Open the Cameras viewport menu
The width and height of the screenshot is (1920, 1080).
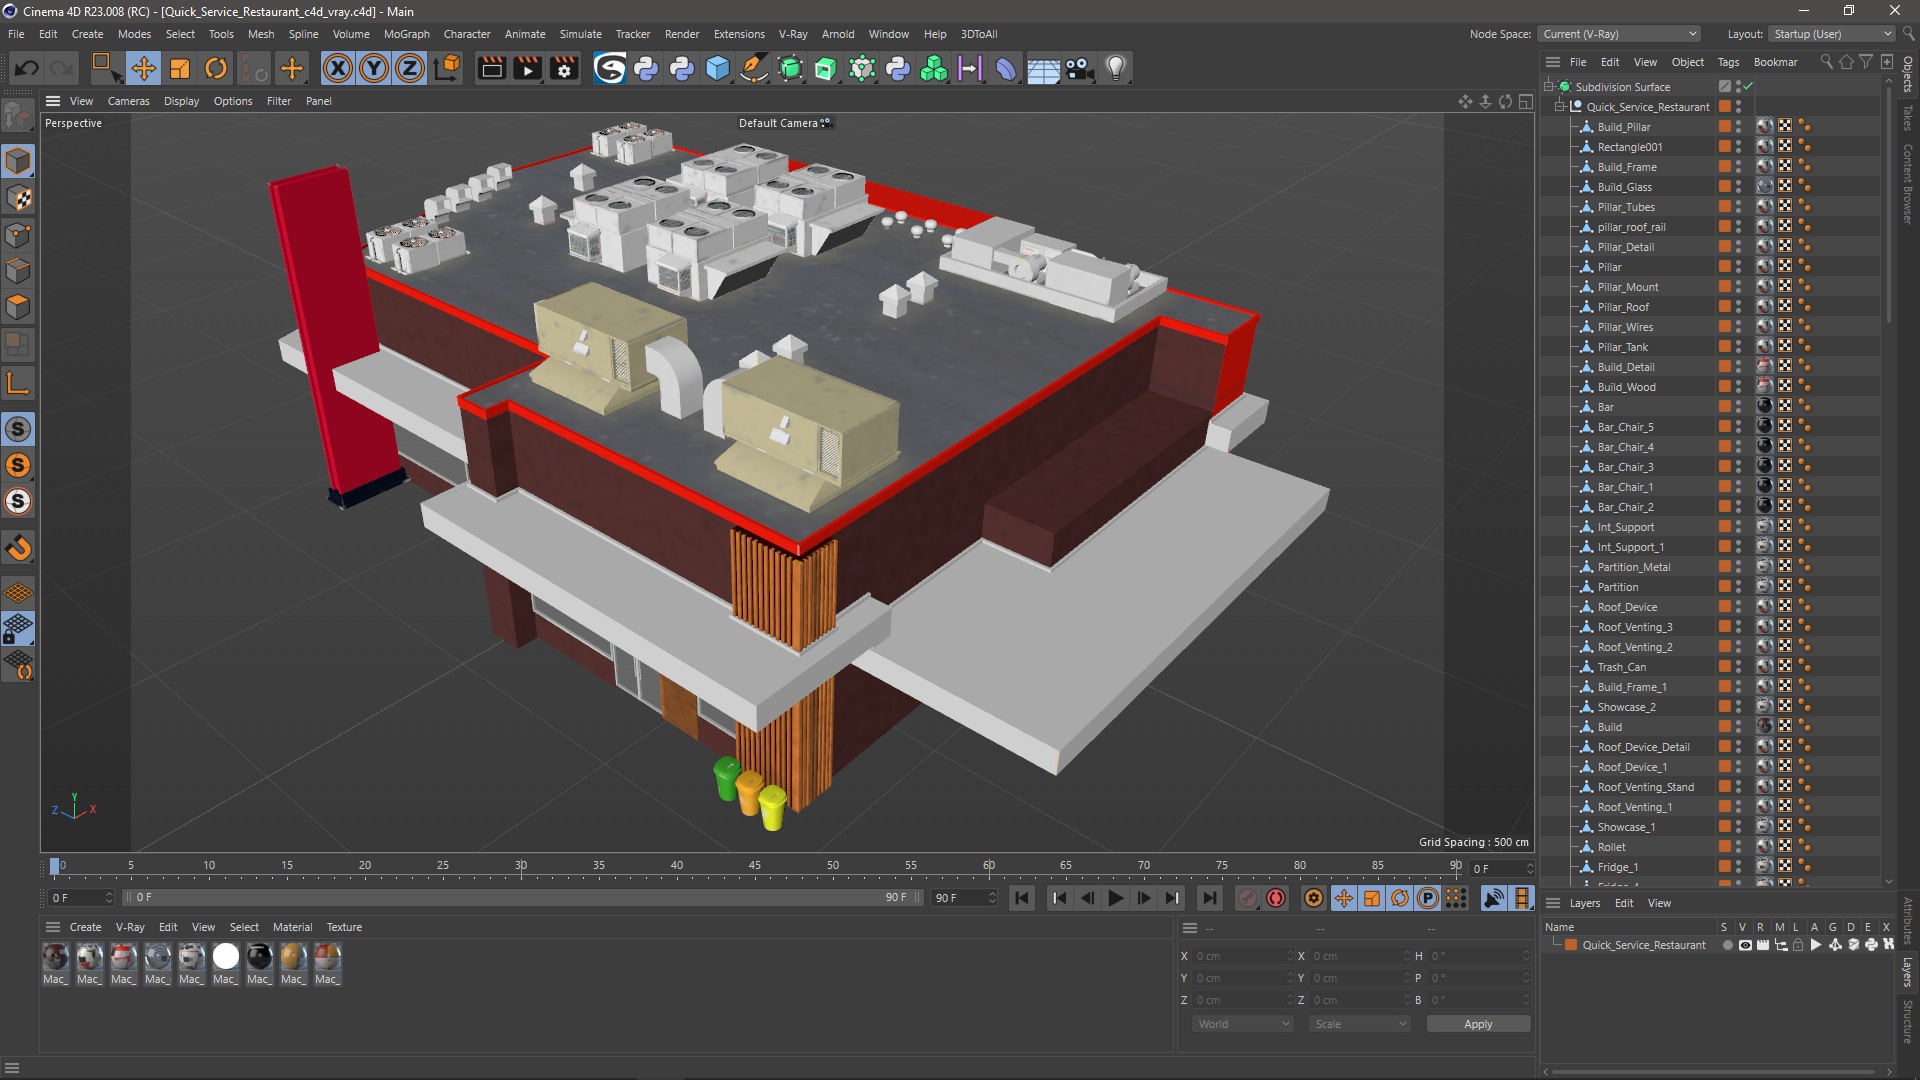point(128,101)
